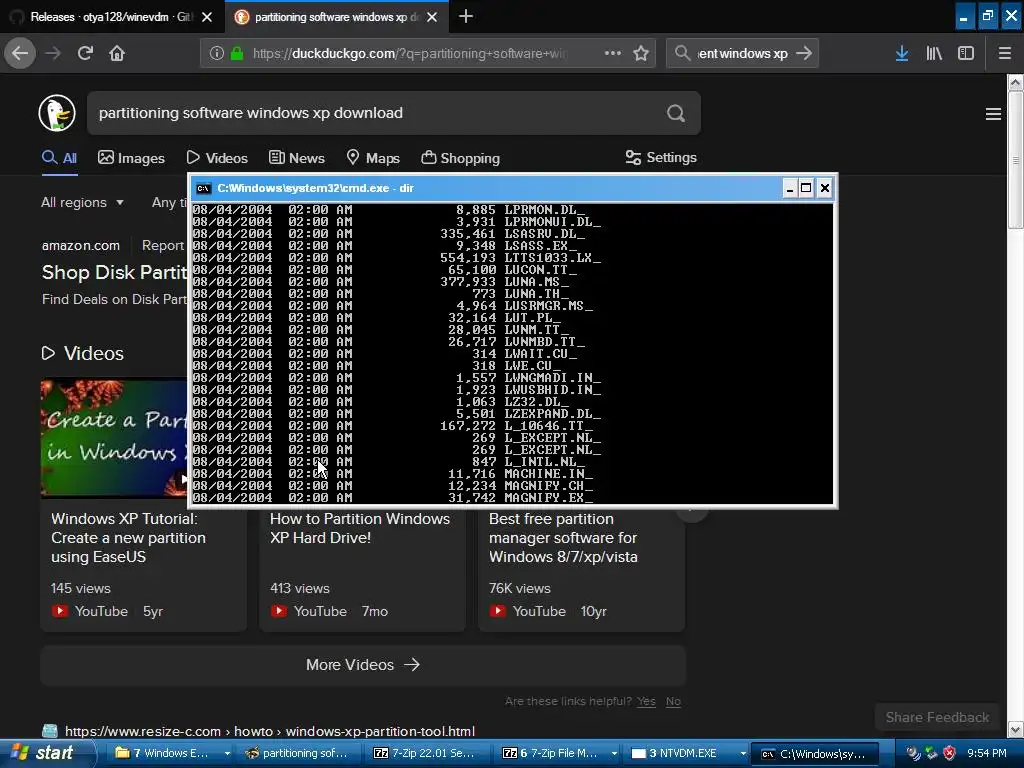Answer No to links helpful question
Image resolution: width=1024 pixels, height=768 pixels.
[673, 701]
